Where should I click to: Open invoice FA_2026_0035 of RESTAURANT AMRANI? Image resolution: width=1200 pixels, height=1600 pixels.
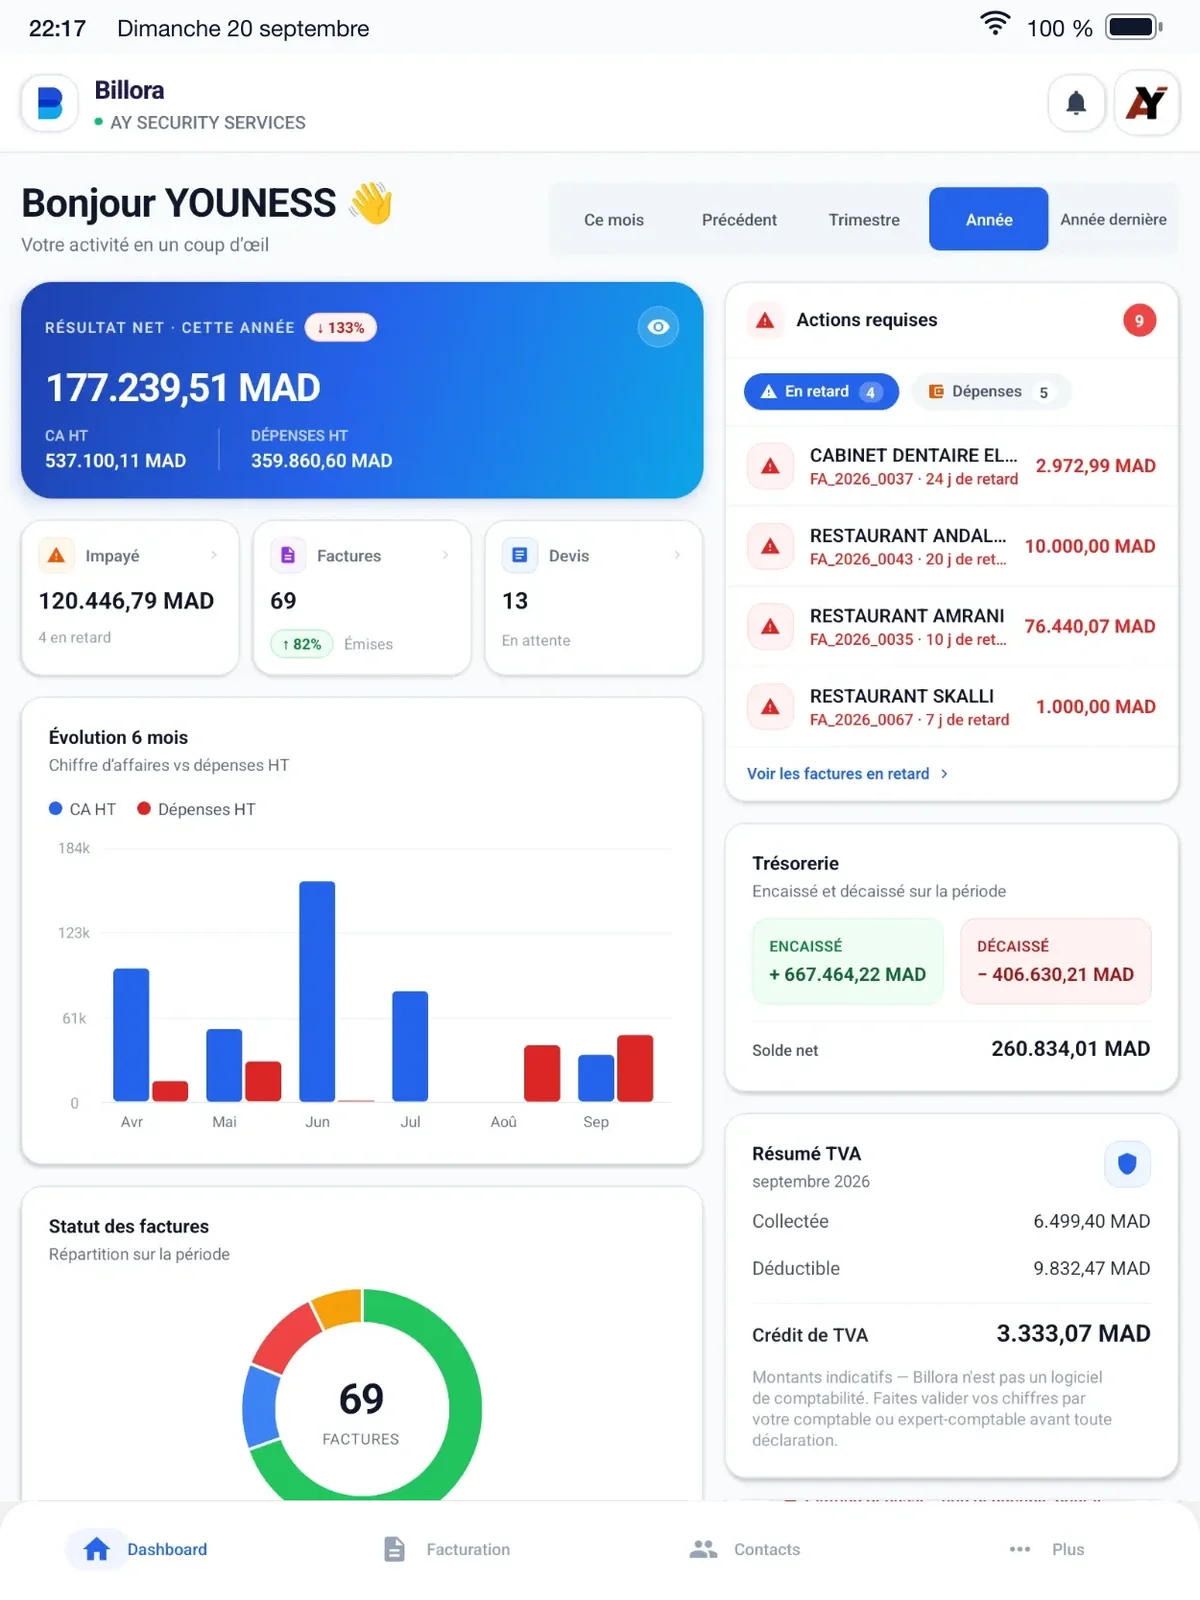951,627
